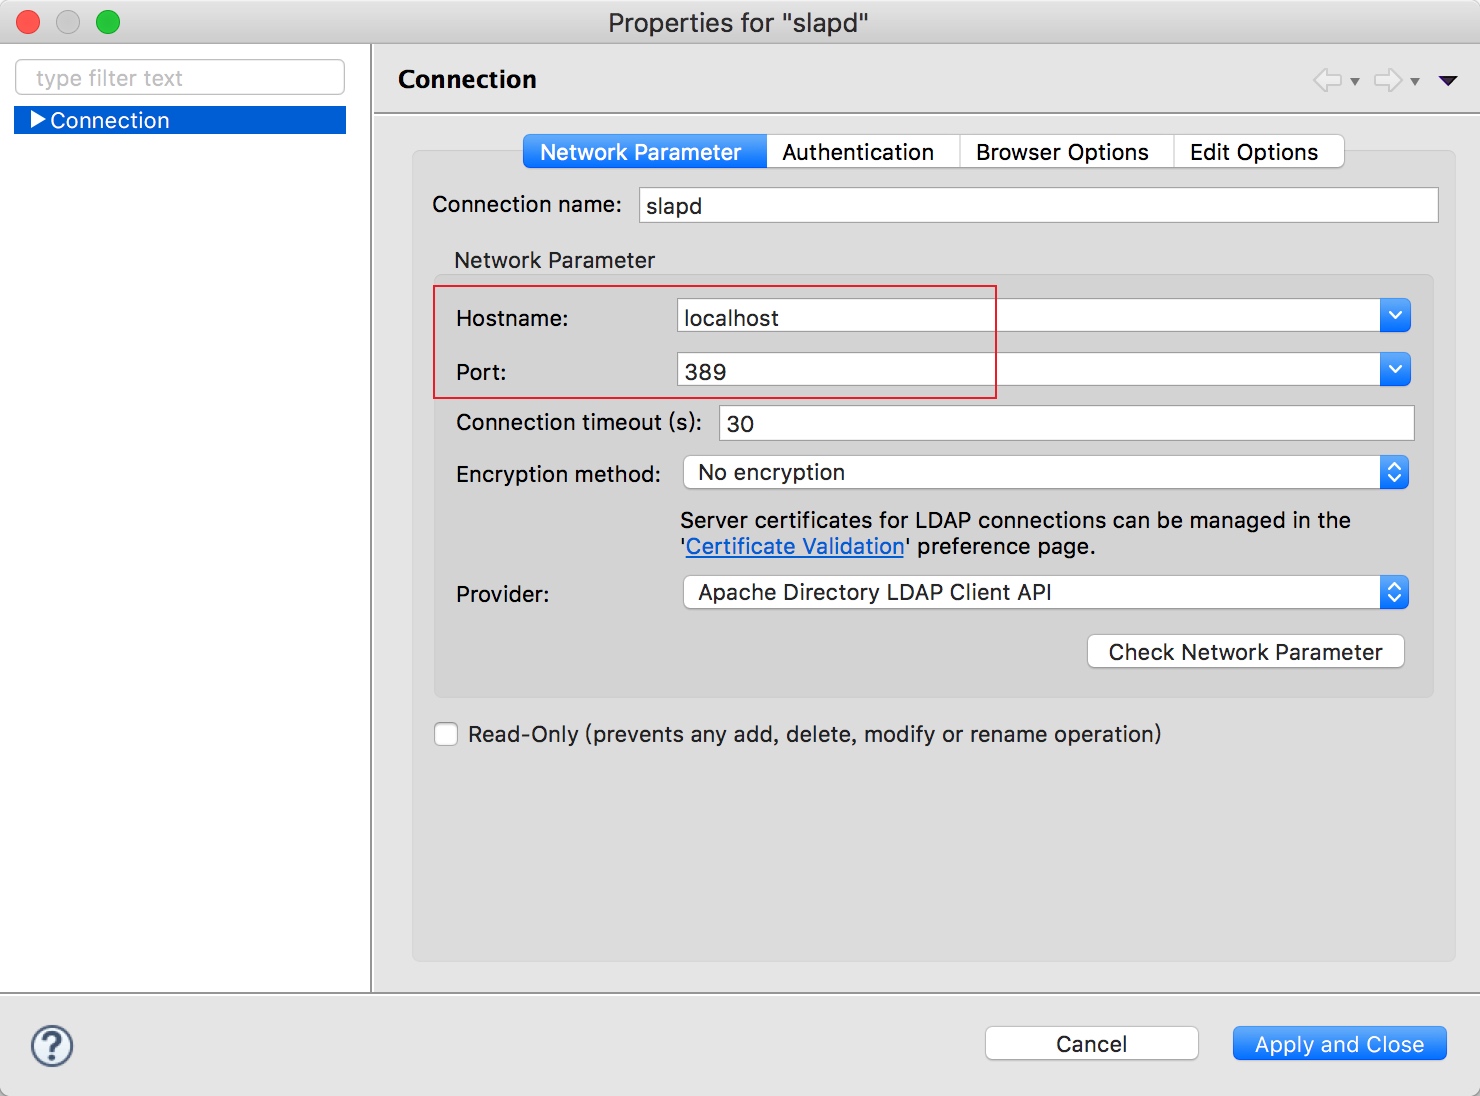Open the forward history dropdown arrow
The width and height of the screenshot is (1480, 1096).
coord(1415,82)
